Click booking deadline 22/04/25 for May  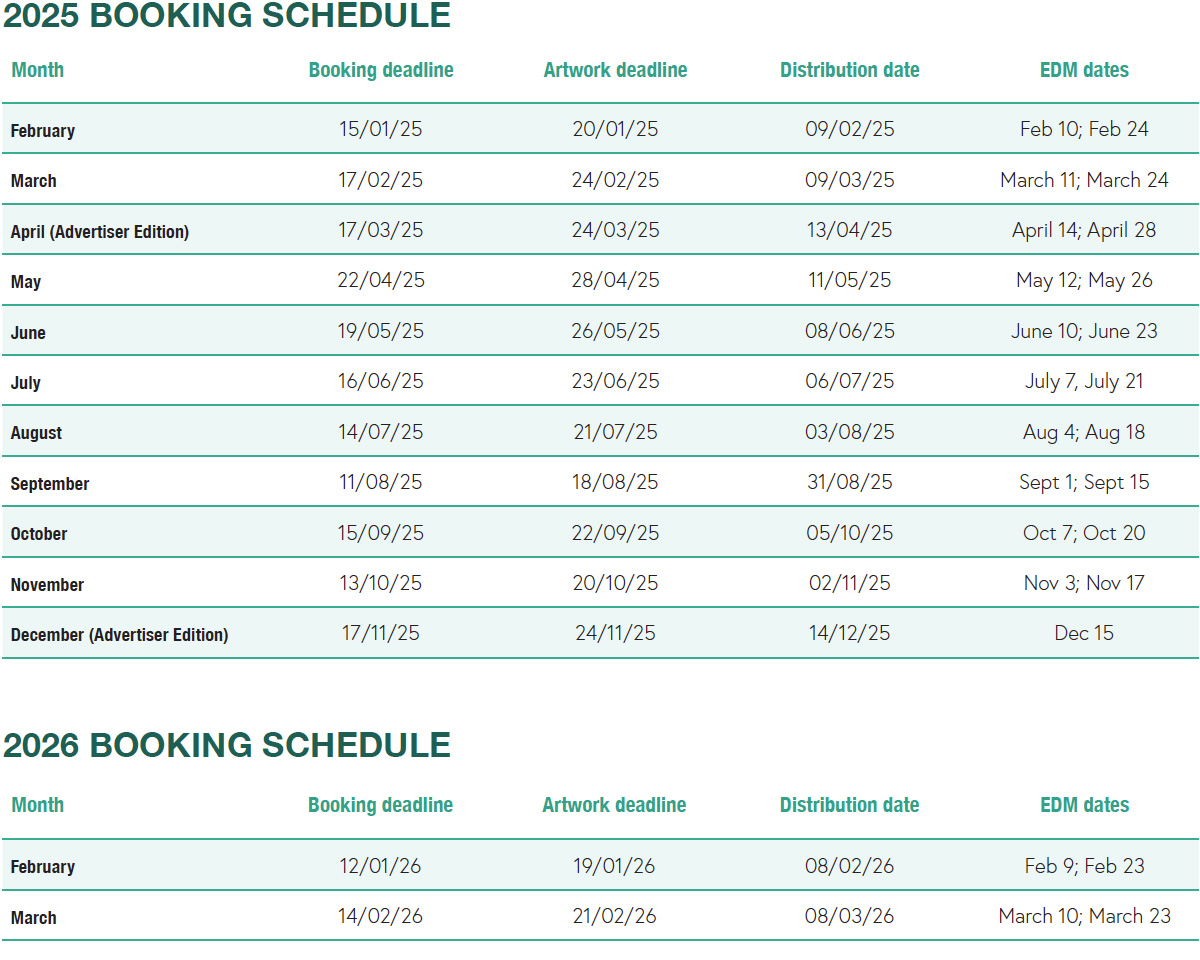[x=381, y=281]
